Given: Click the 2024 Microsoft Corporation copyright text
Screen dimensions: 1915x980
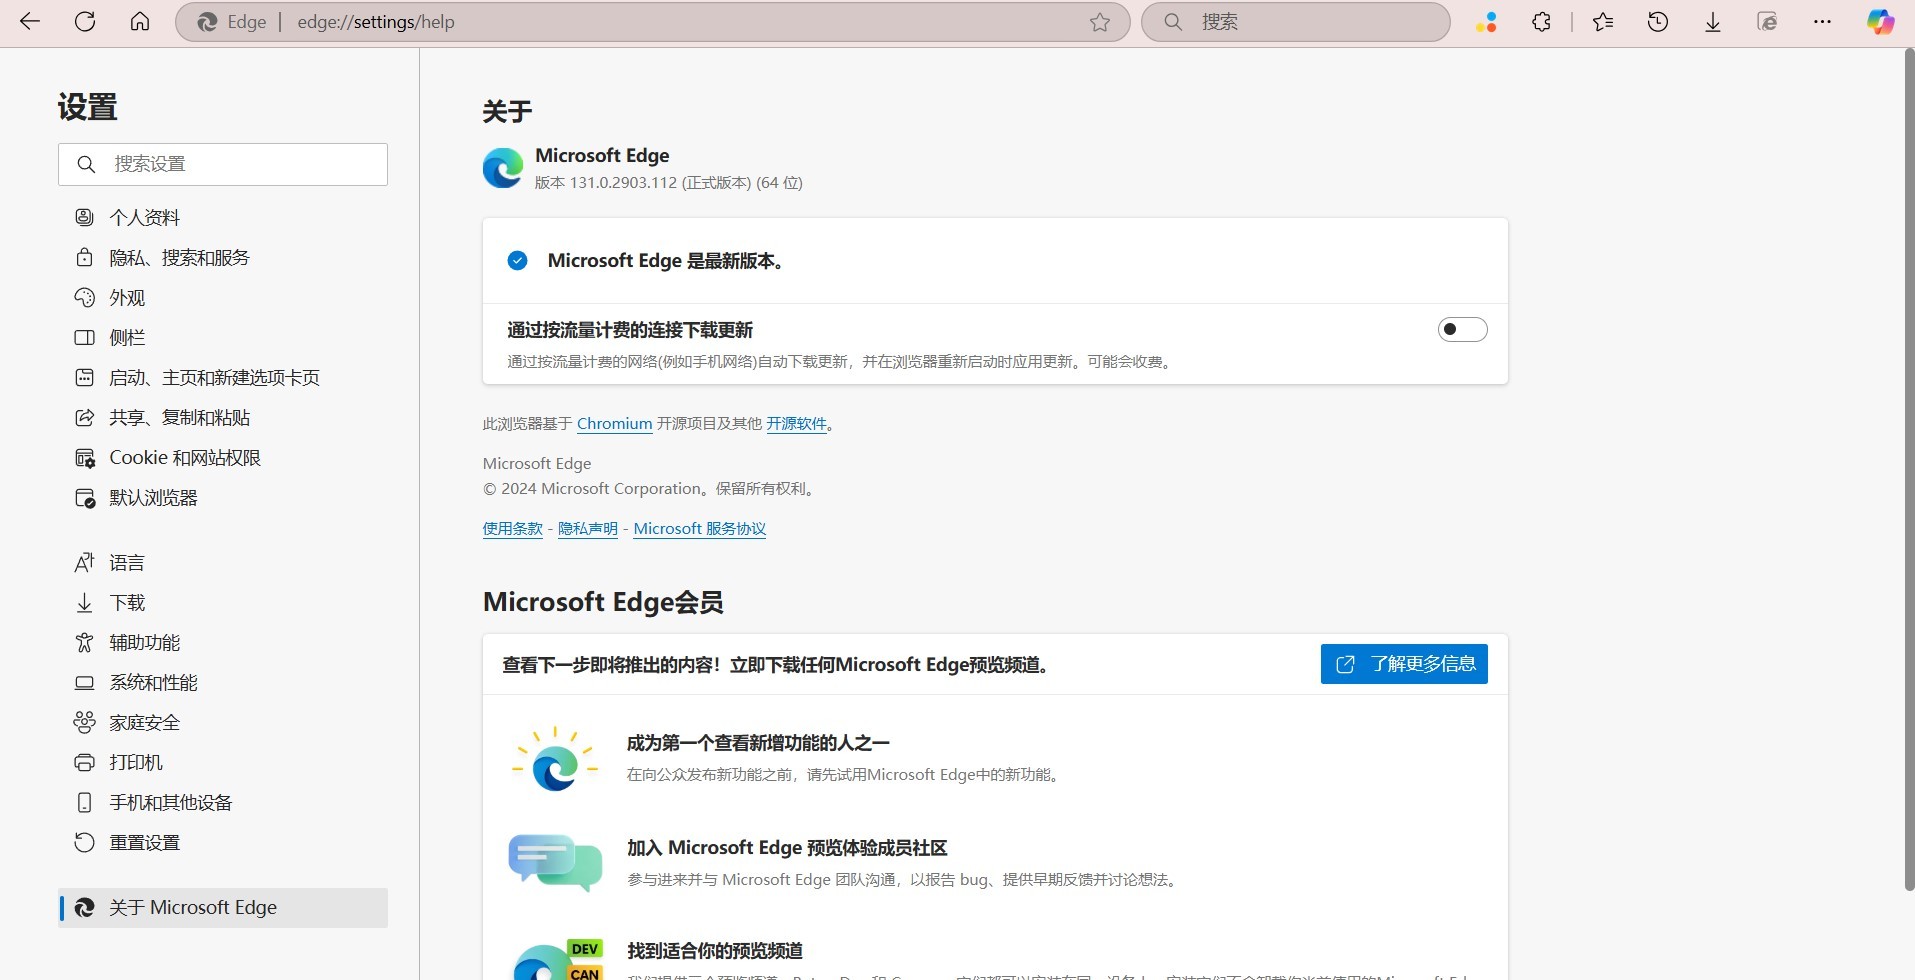Looking at the screenshot, I should pos(651,488).
